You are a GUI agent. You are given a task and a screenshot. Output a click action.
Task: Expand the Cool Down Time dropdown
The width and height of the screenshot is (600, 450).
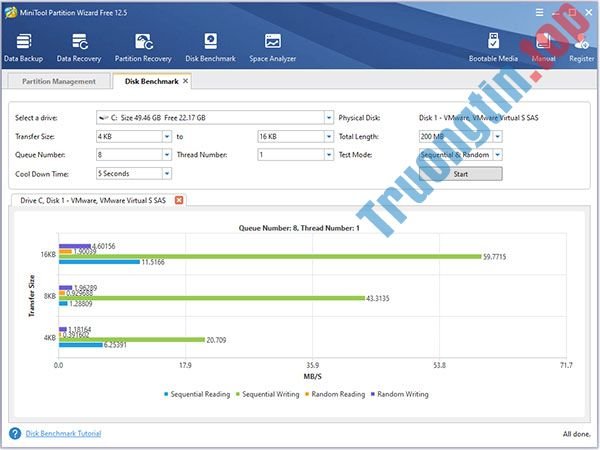pos(167,173)
